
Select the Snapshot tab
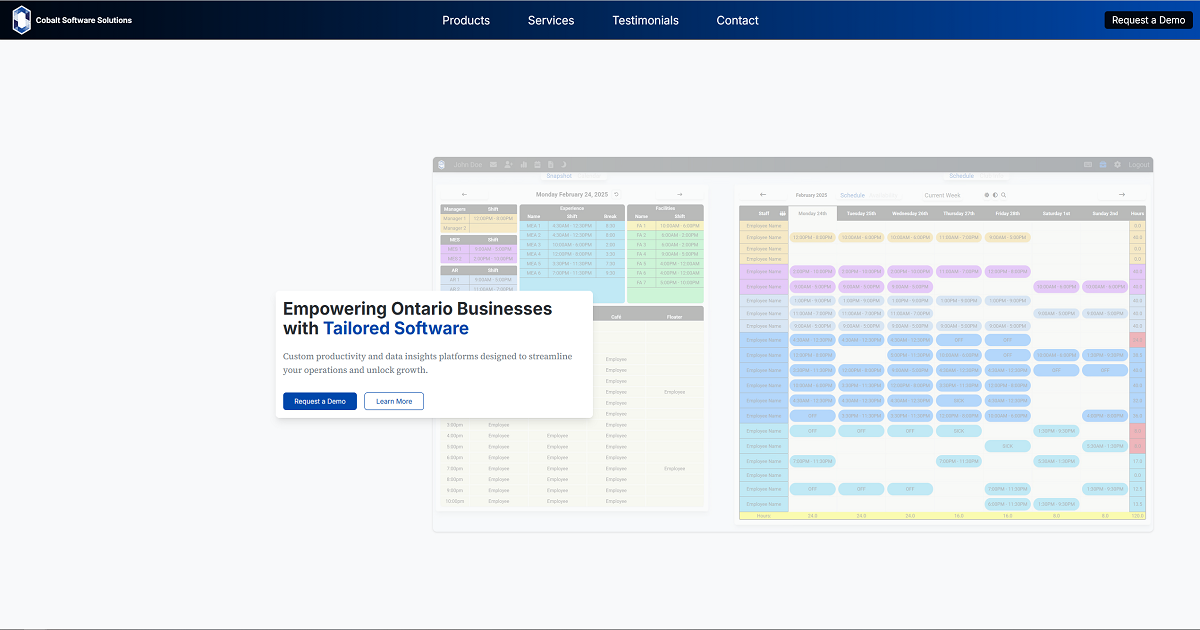click(x=559, y=176)
